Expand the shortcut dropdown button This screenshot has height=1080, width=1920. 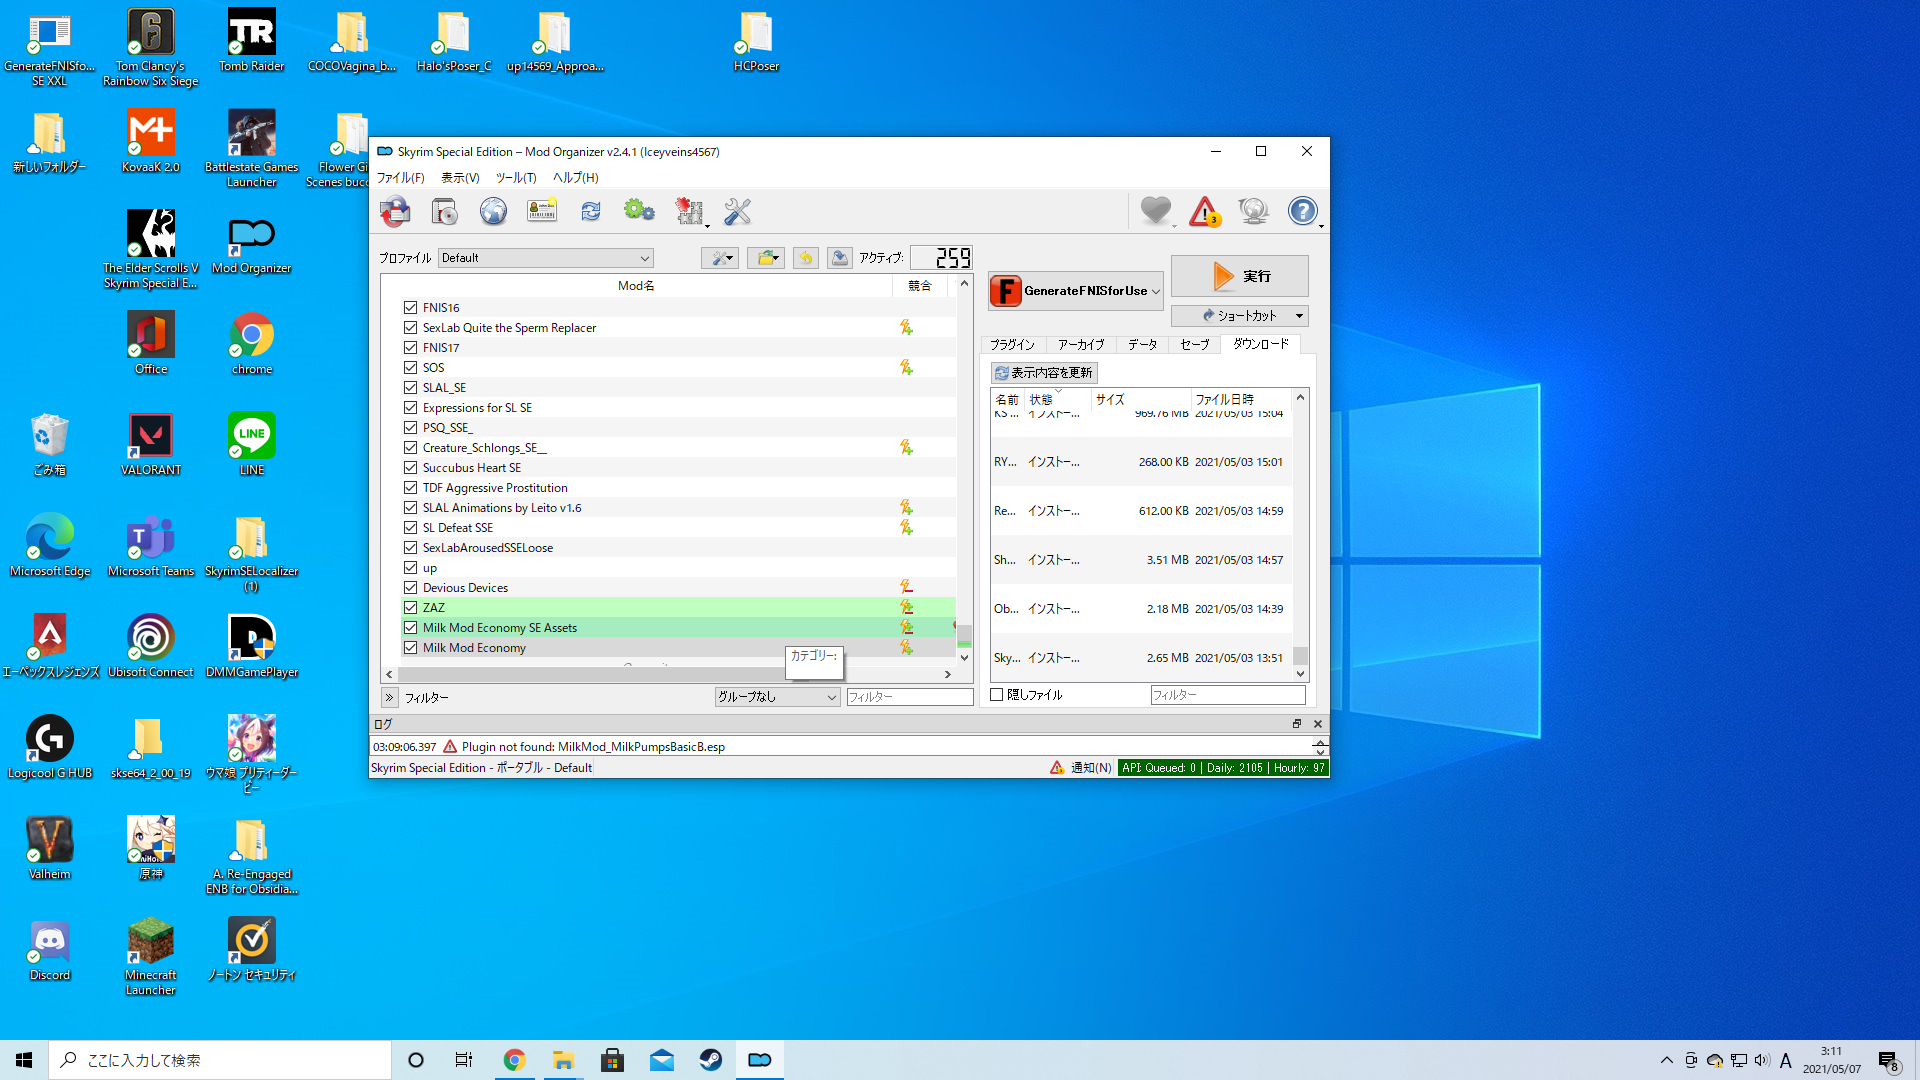click(x=1299, y=316)
